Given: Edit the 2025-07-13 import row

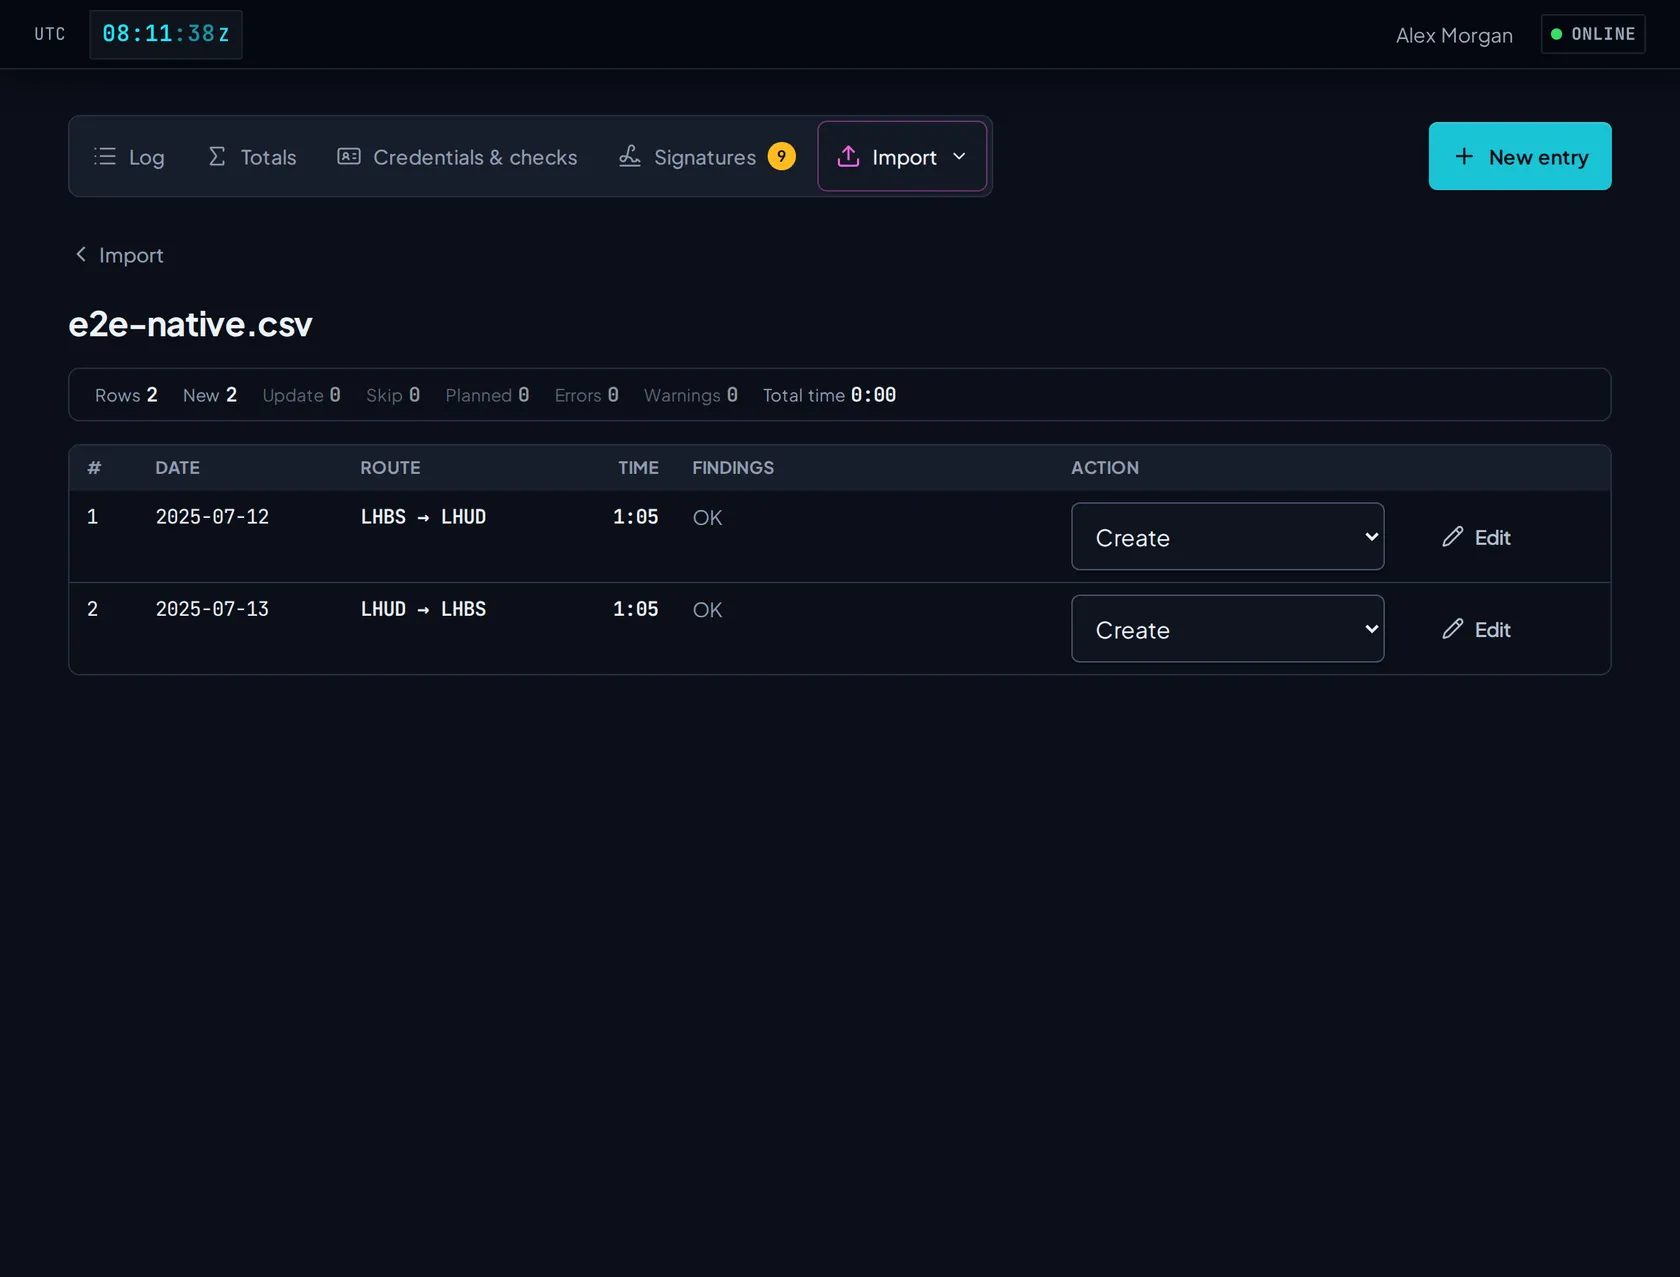Looking at the screenshot, I should 1476,629.
